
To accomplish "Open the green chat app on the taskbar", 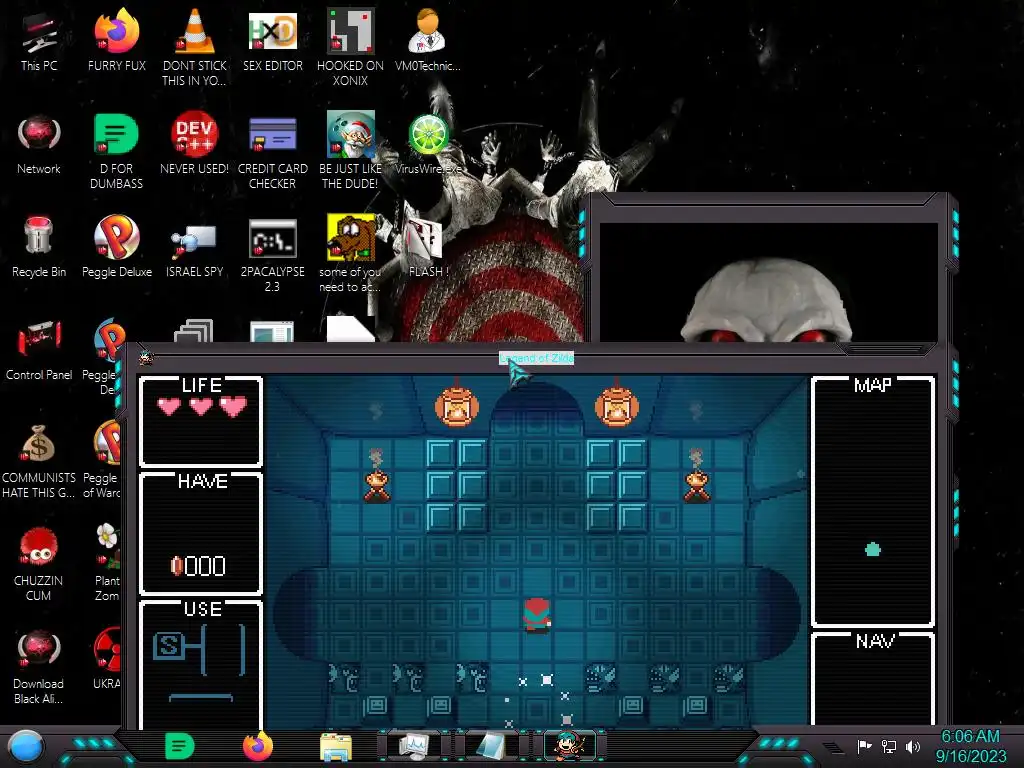I will pos(180,746).
